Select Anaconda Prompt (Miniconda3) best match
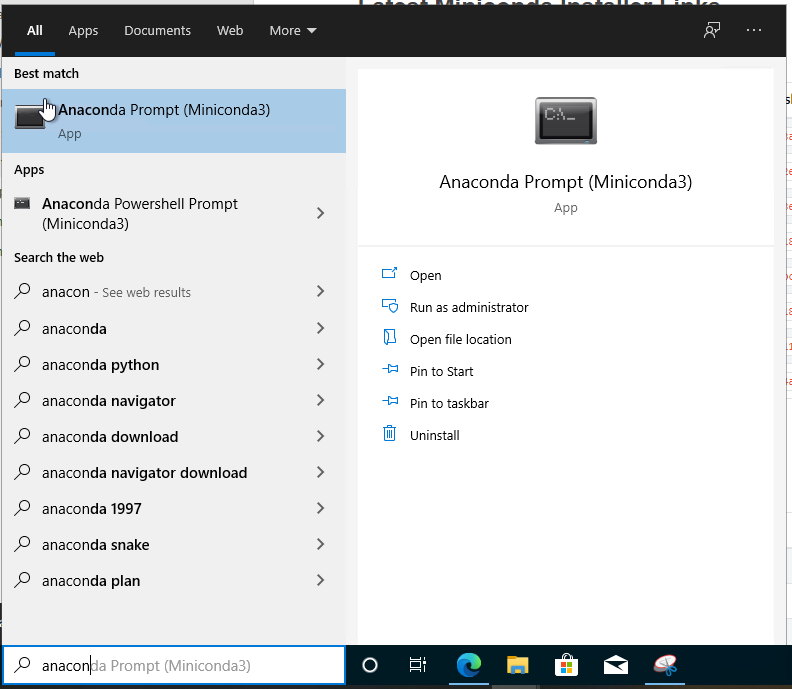792x689 pixels. click(174, 121)
